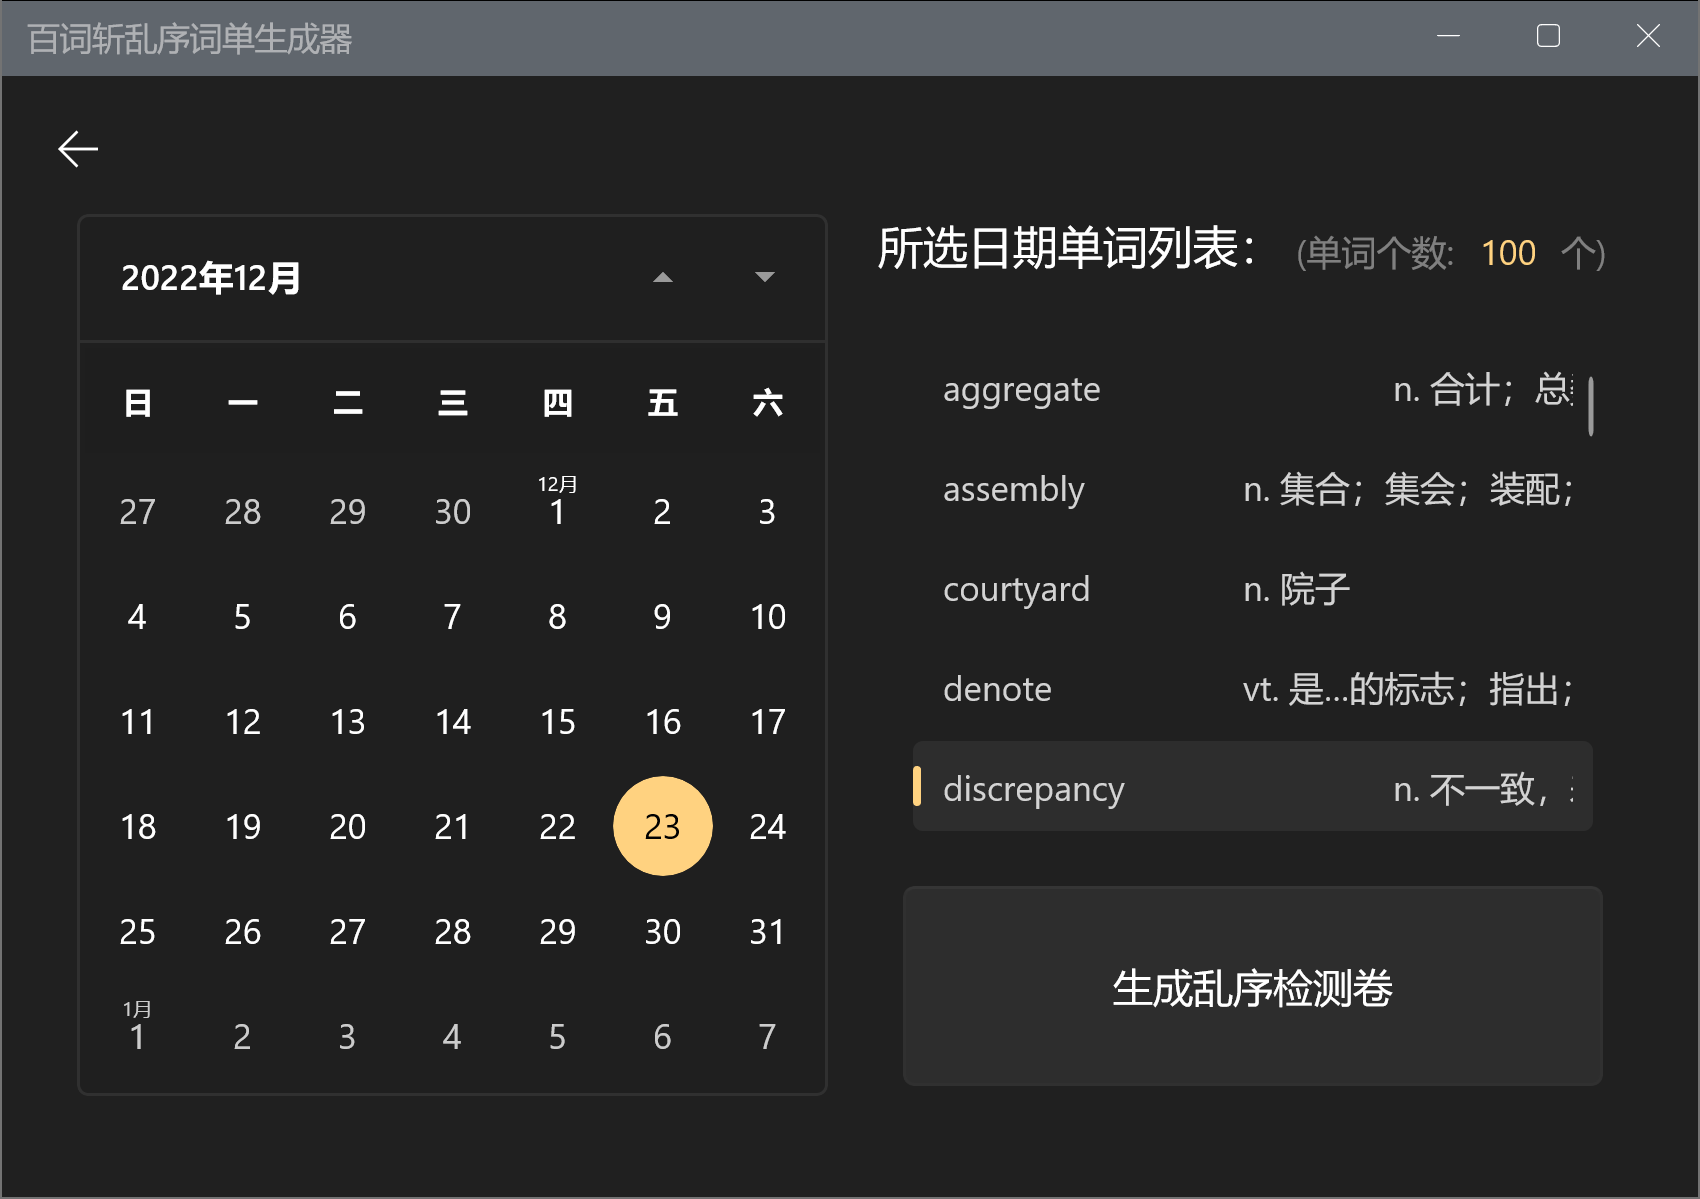Click day 25 on the calendar
The width and height of the screenshot is (1700, 1199).
pyautogui.click(x=137, y=931)
